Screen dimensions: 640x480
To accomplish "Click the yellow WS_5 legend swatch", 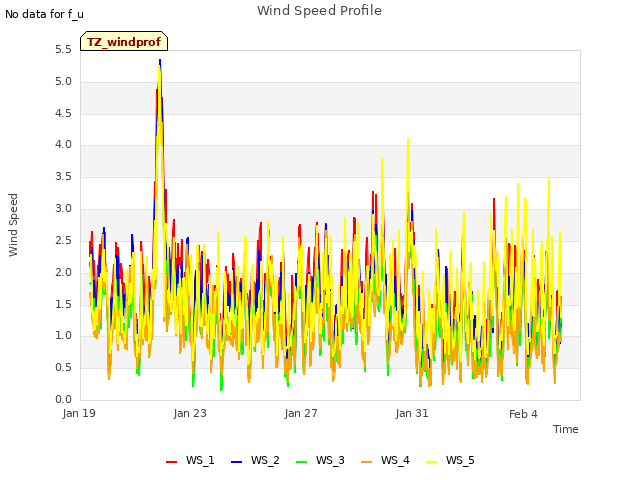I will tap(431, 462).
